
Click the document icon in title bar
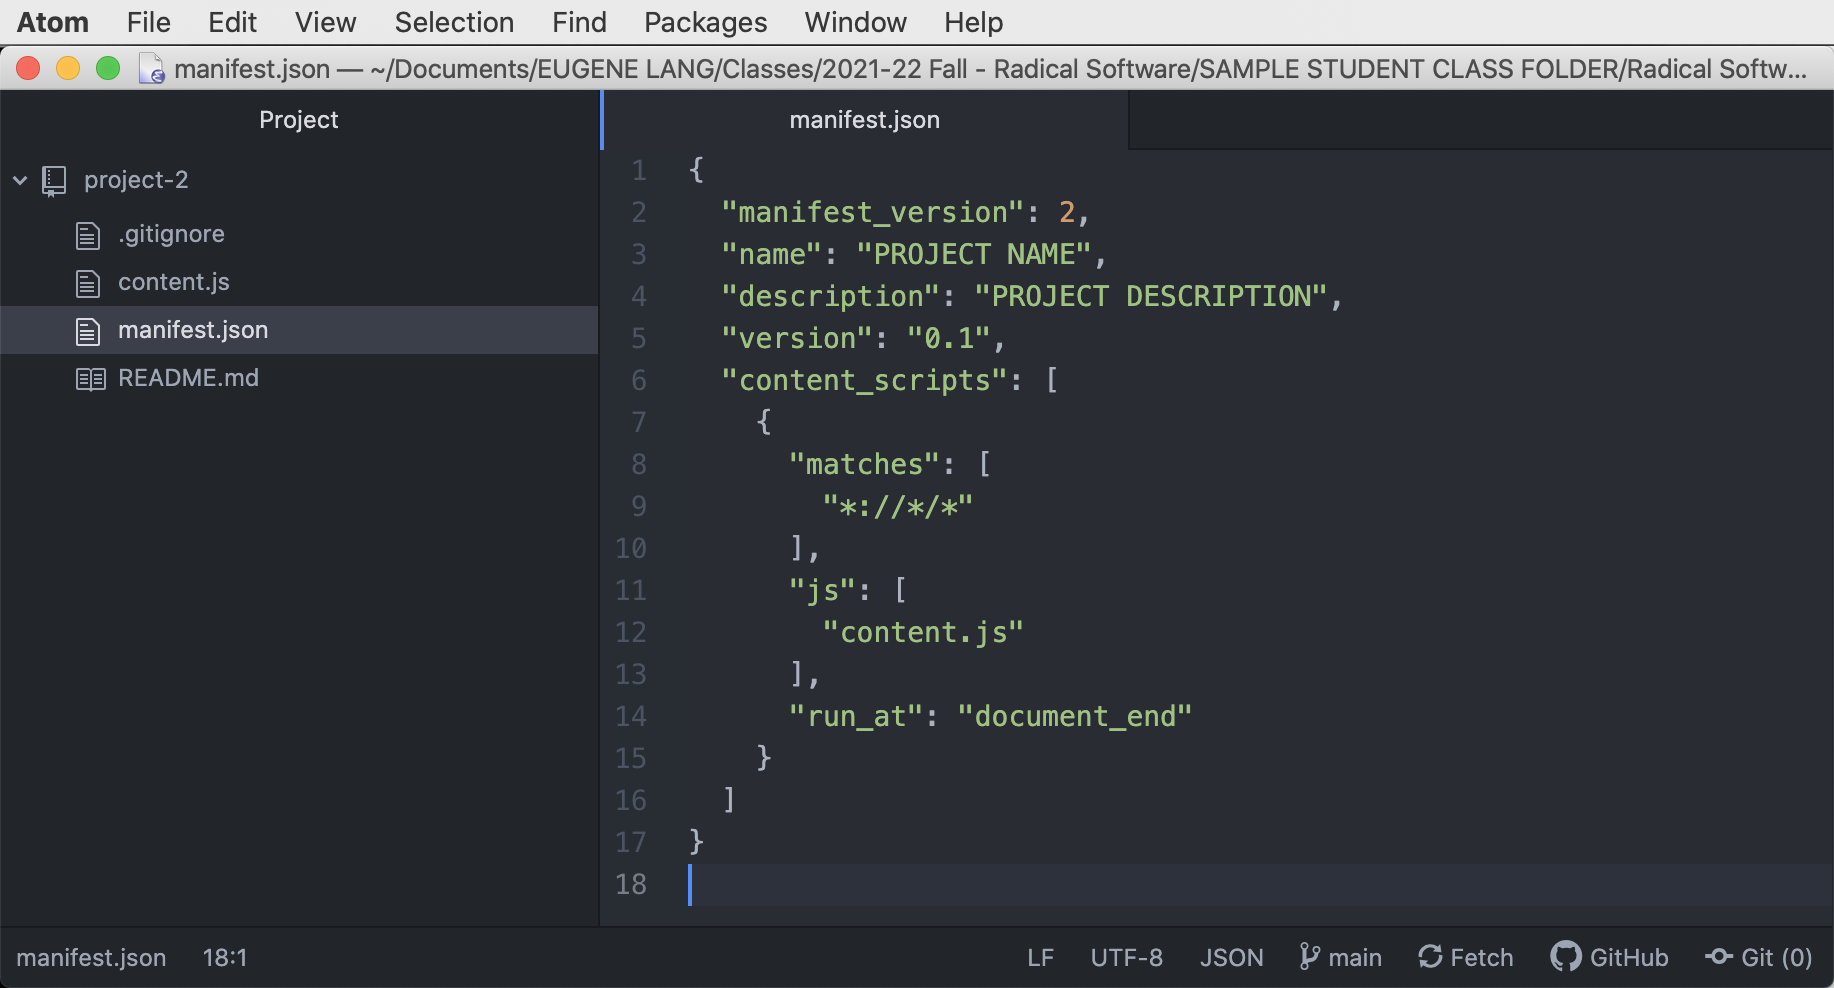point(151,68)
